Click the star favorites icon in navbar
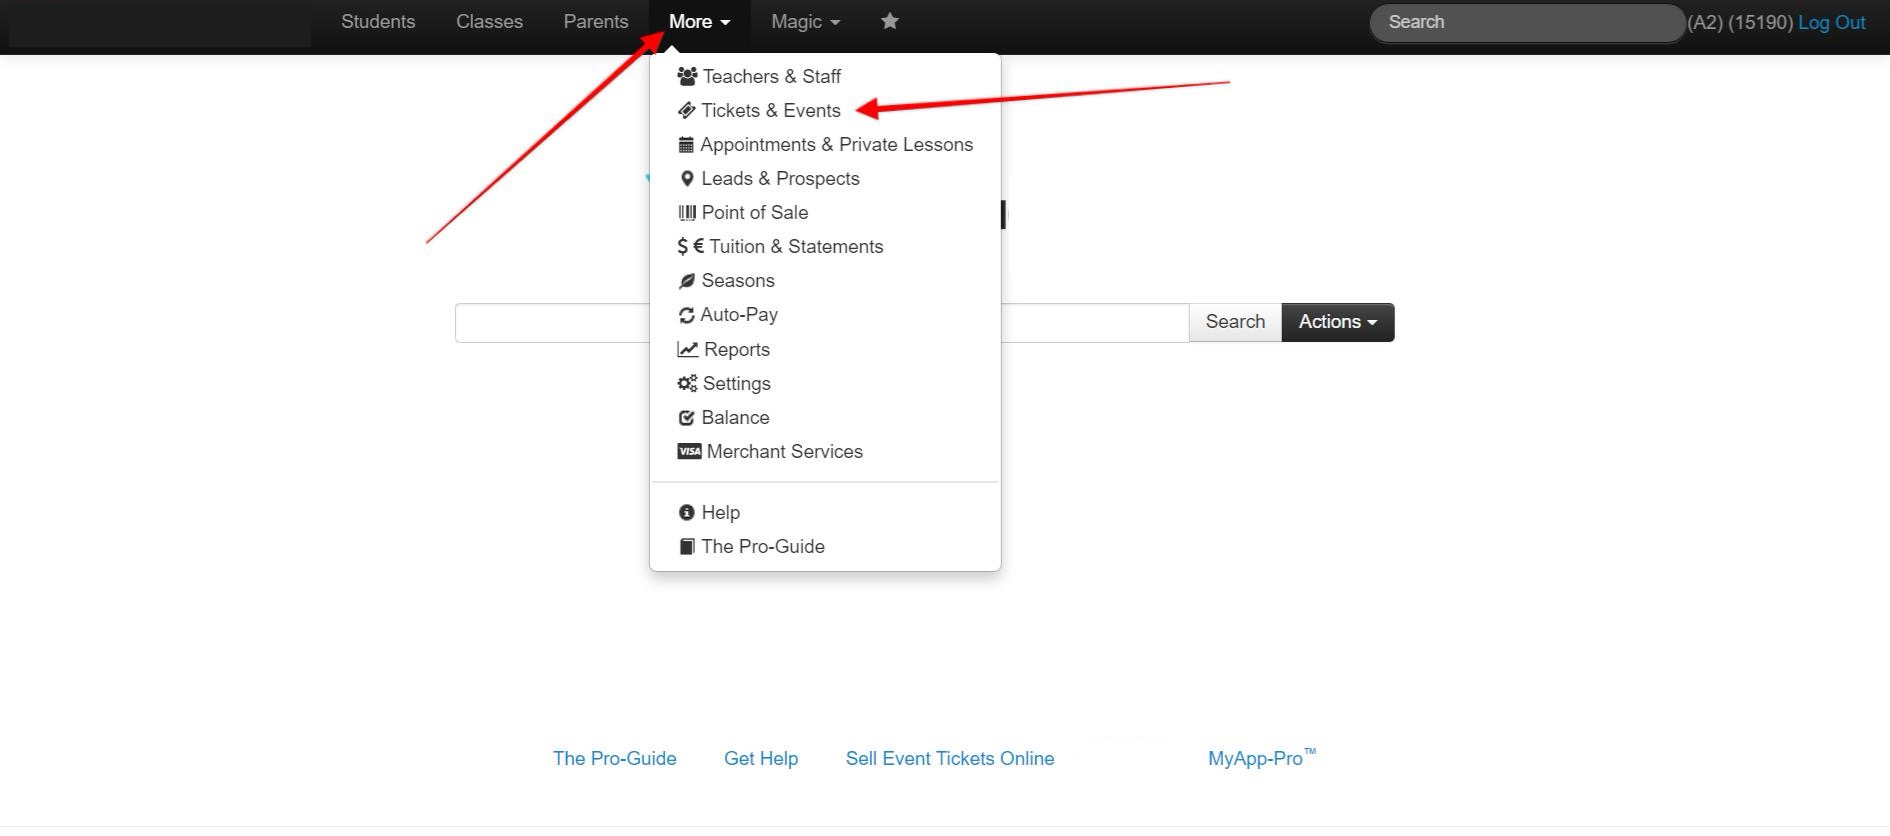Image resolution: width=1890 pixels, height=836 pixels. coord(889,21)
